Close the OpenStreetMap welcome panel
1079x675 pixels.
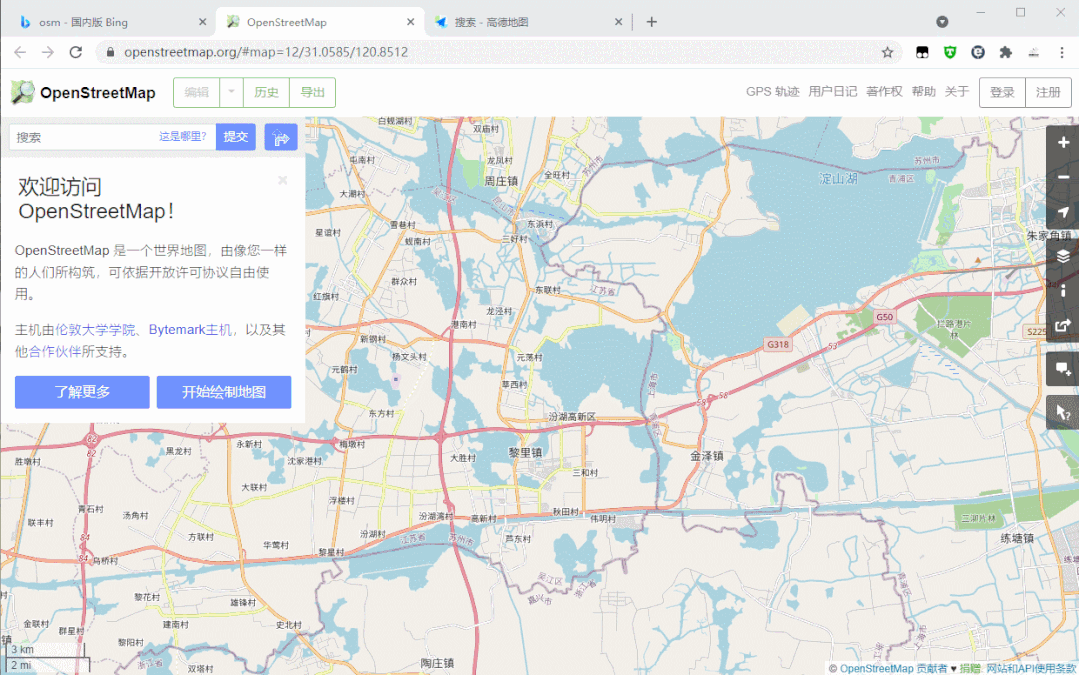282,180
